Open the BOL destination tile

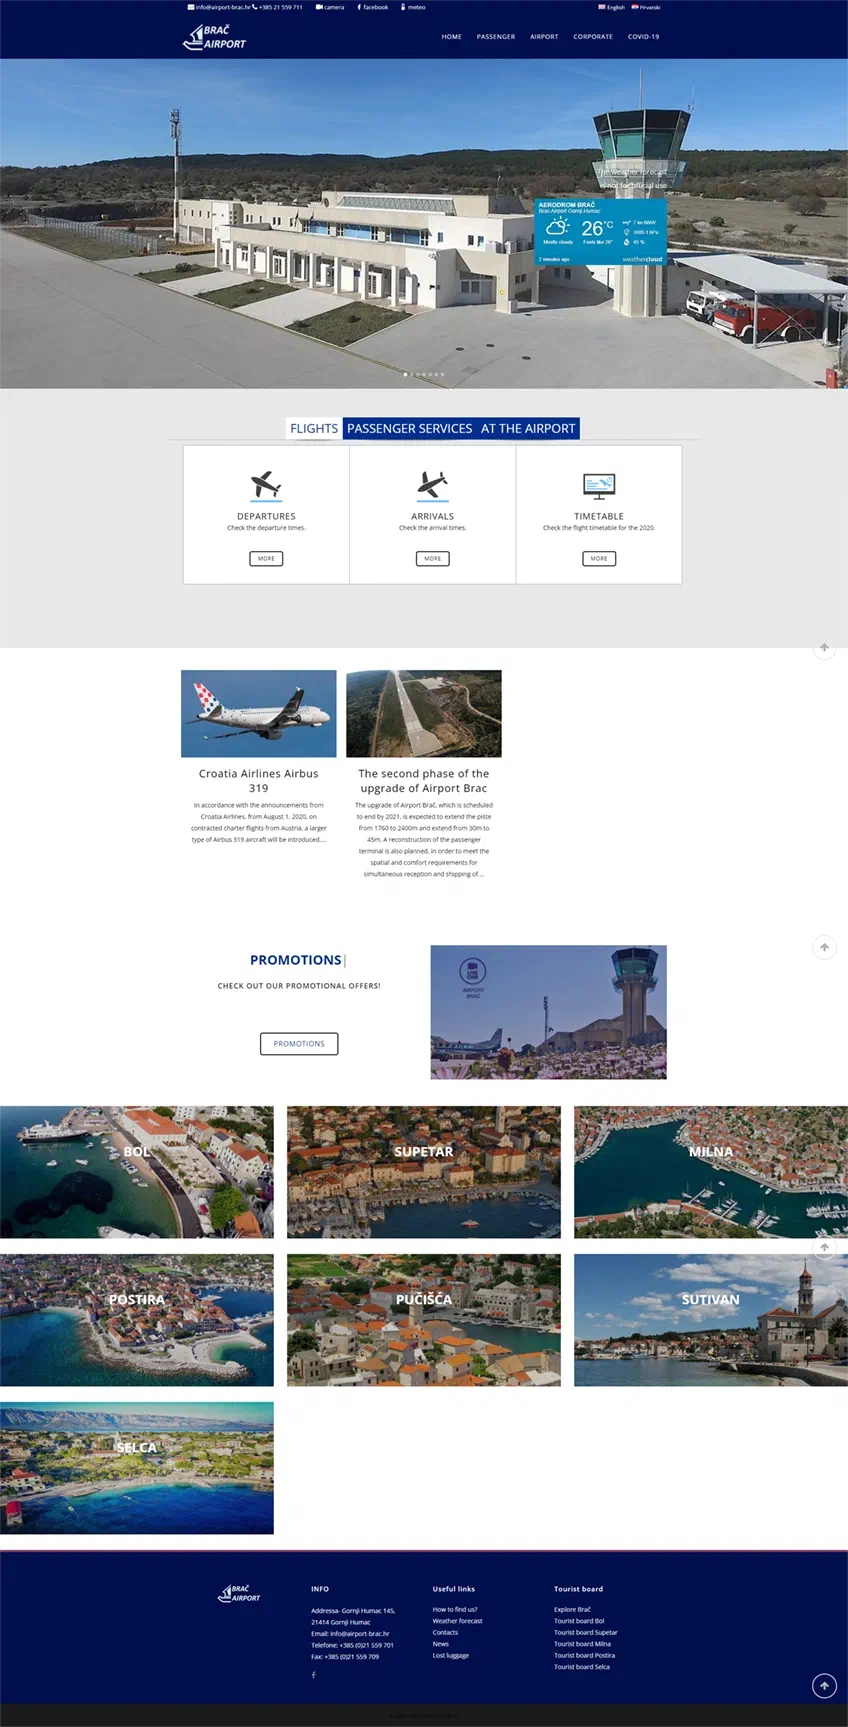click(137, 1172)
